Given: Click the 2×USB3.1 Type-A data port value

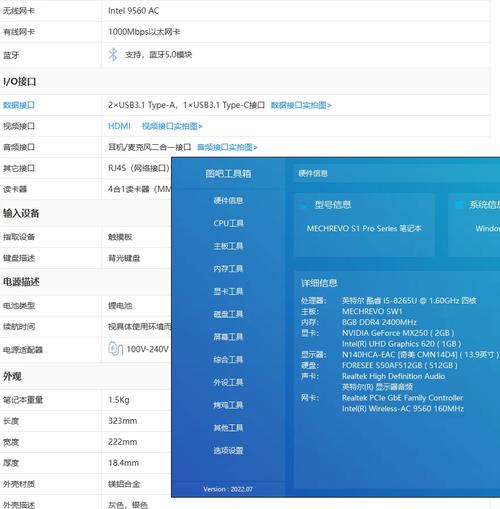Looking at the screenshot, I should point(186,105).
